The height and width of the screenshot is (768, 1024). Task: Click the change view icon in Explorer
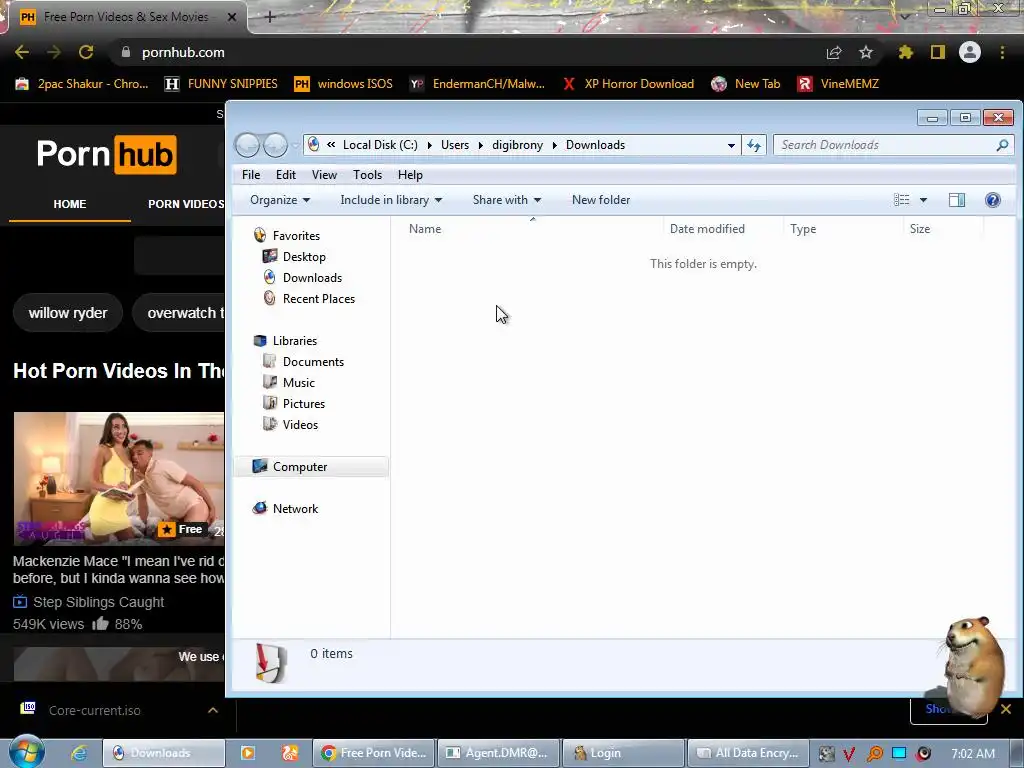coord(901,200)
